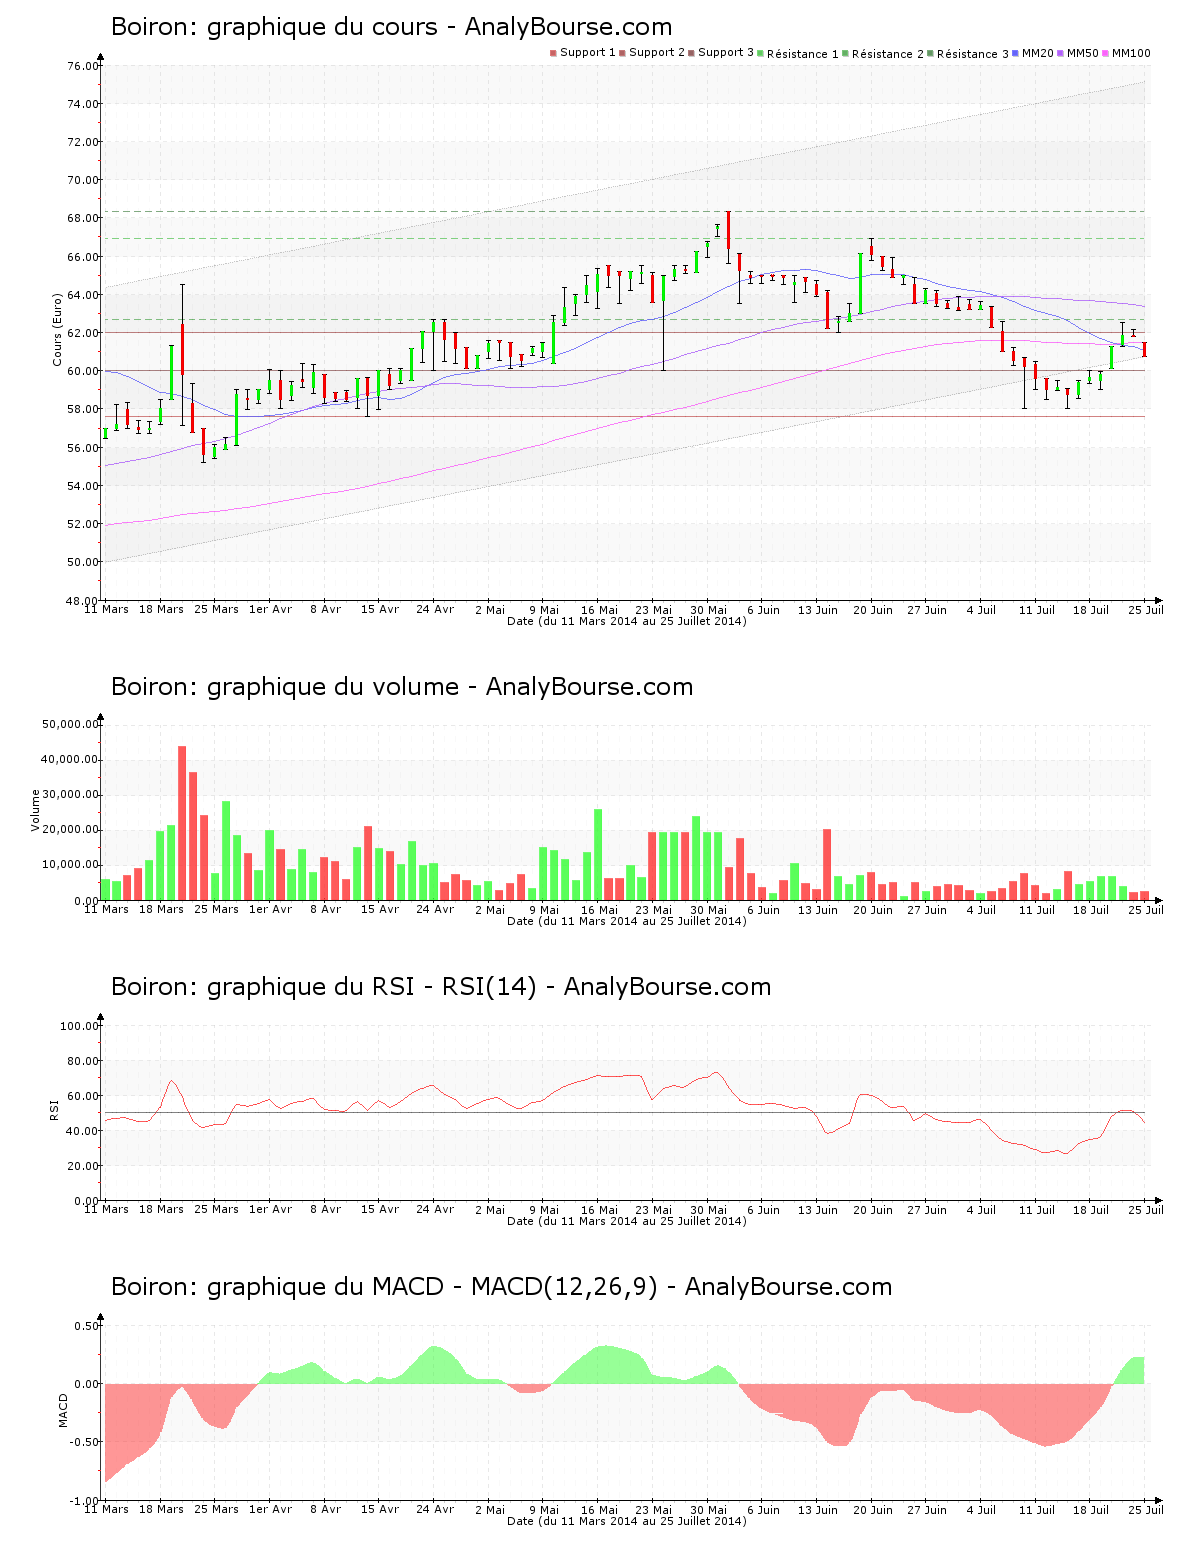Image resolution: width=1200 pixels, height=1550 pixels.
Task: Click the 50,000.00 volume axis value
Action: [x=69, y=724]
